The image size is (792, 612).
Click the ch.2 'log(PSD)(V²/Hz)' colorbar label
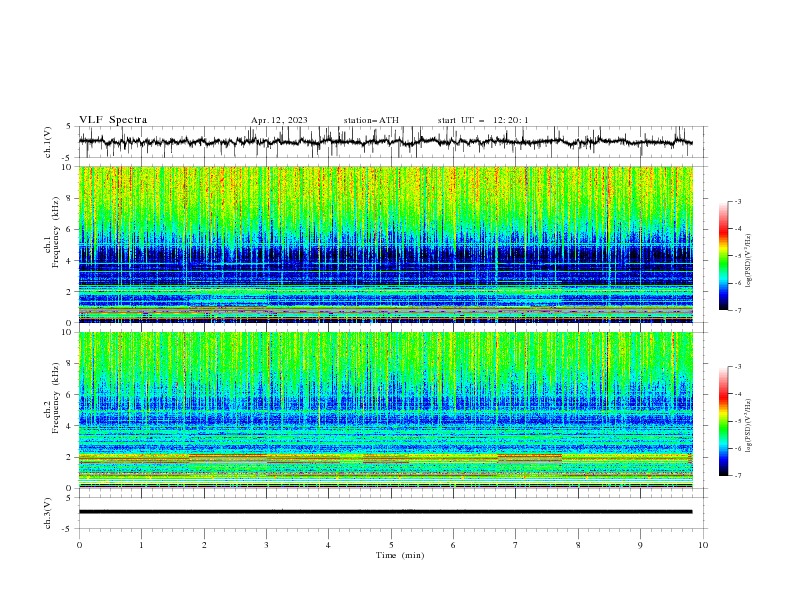(748, 425)
